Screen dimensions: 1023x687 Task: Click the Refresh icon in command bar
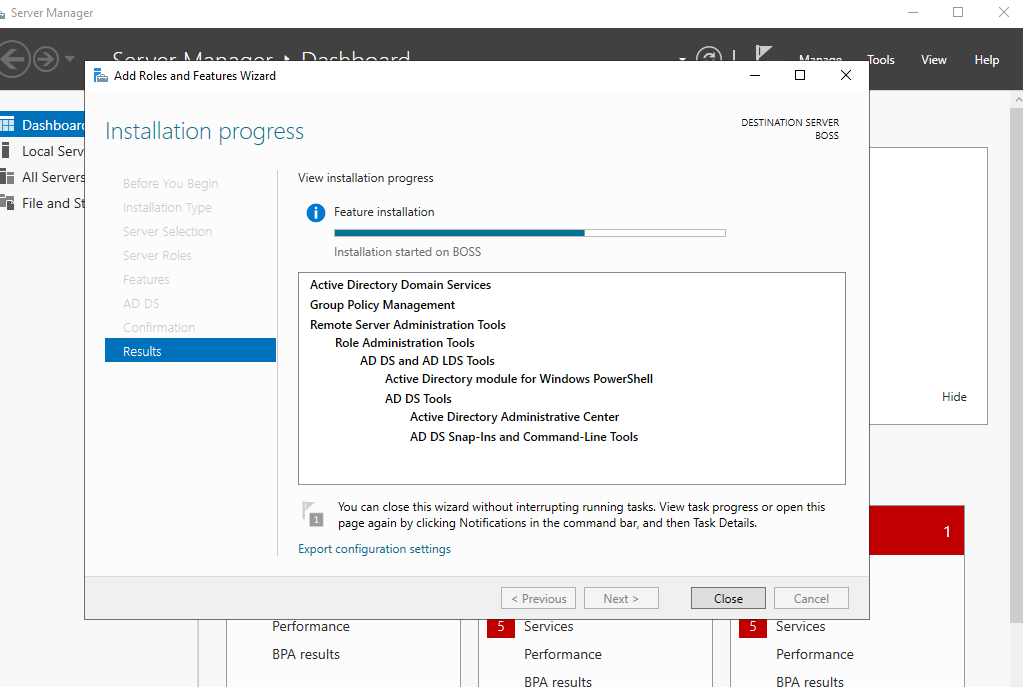pos(708,59)
